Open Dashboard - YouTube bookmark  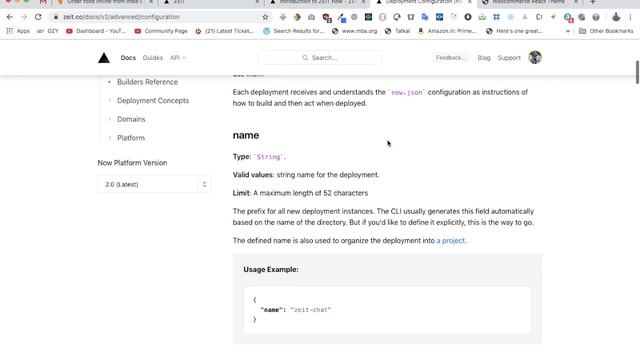[x=96, y=31]
